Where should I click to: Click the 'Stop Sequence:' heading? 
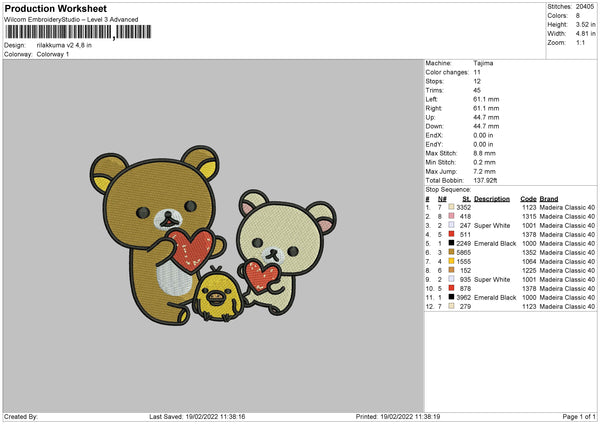pyautogui.click(x=448, y=189)
